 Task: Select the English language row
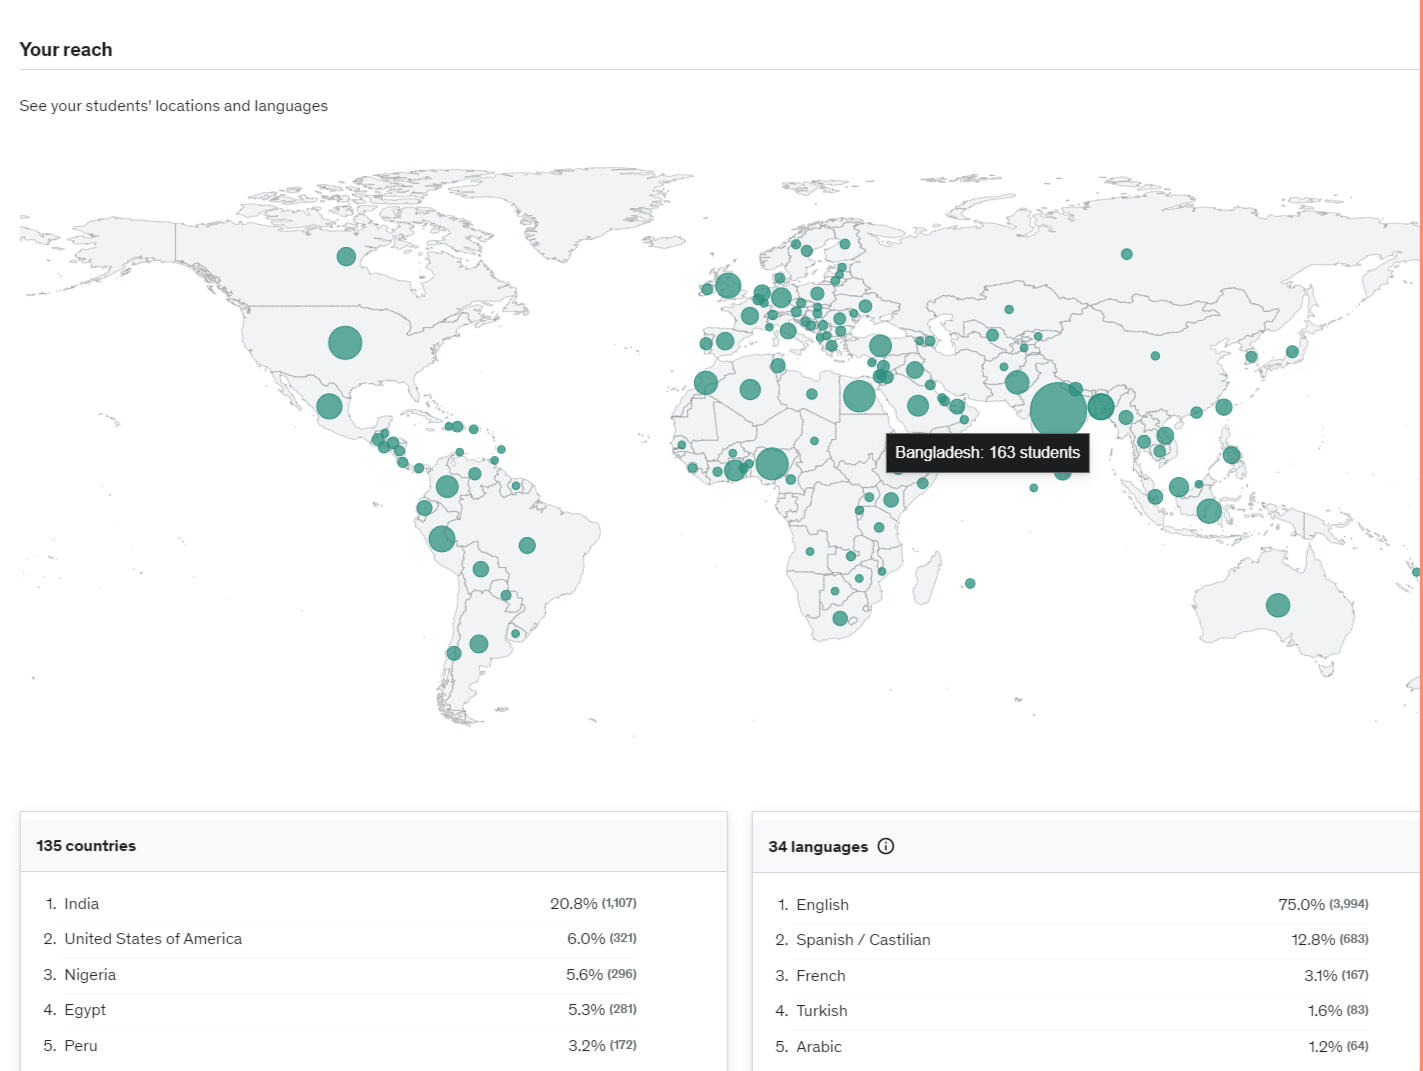click(x=822, y=904)
